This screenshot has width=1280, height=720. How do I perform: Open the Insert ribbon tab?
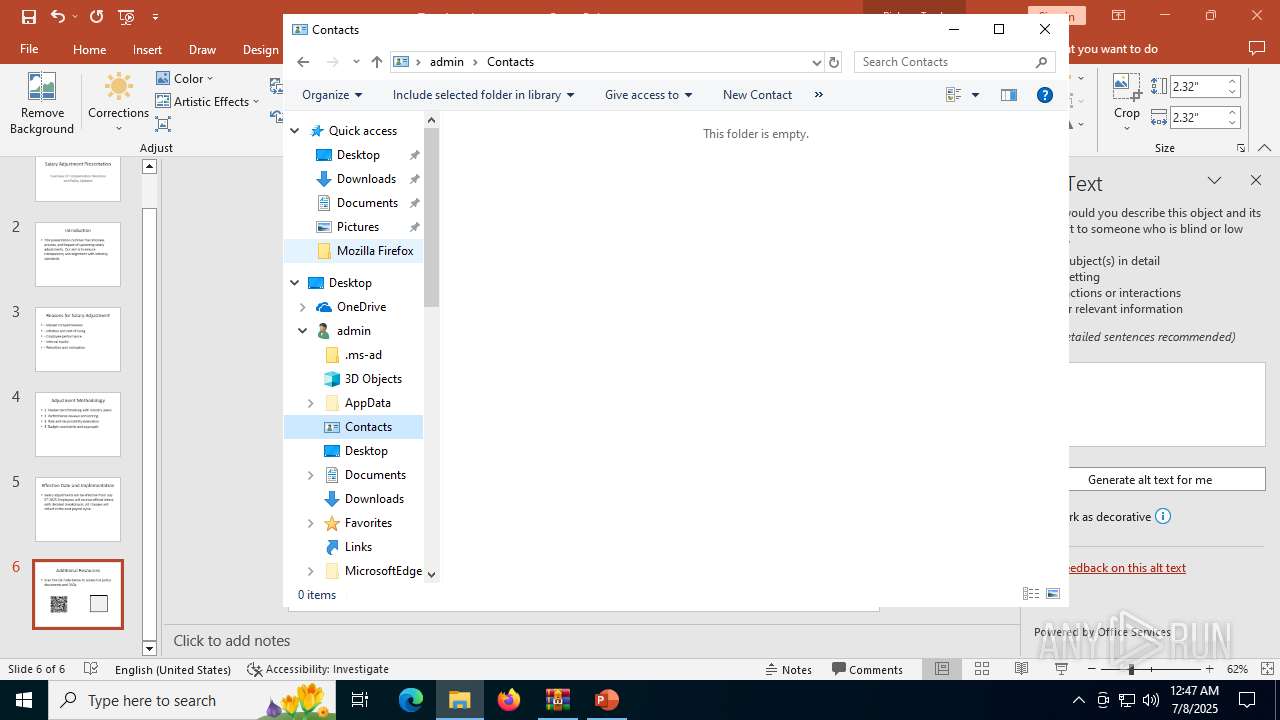click(x=147, y=49)
